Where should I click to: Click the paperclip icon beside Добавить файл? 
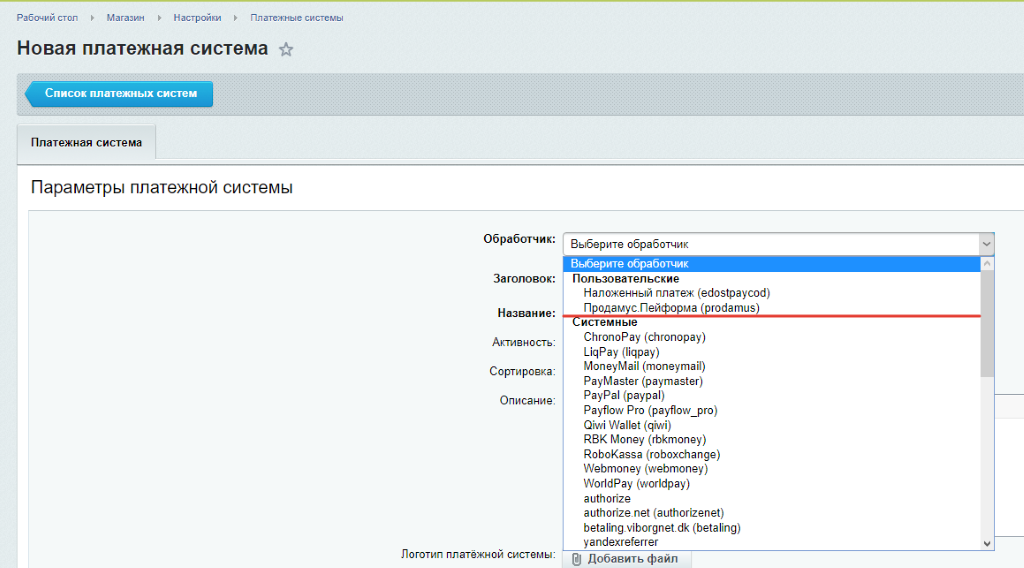coord(576,559)
